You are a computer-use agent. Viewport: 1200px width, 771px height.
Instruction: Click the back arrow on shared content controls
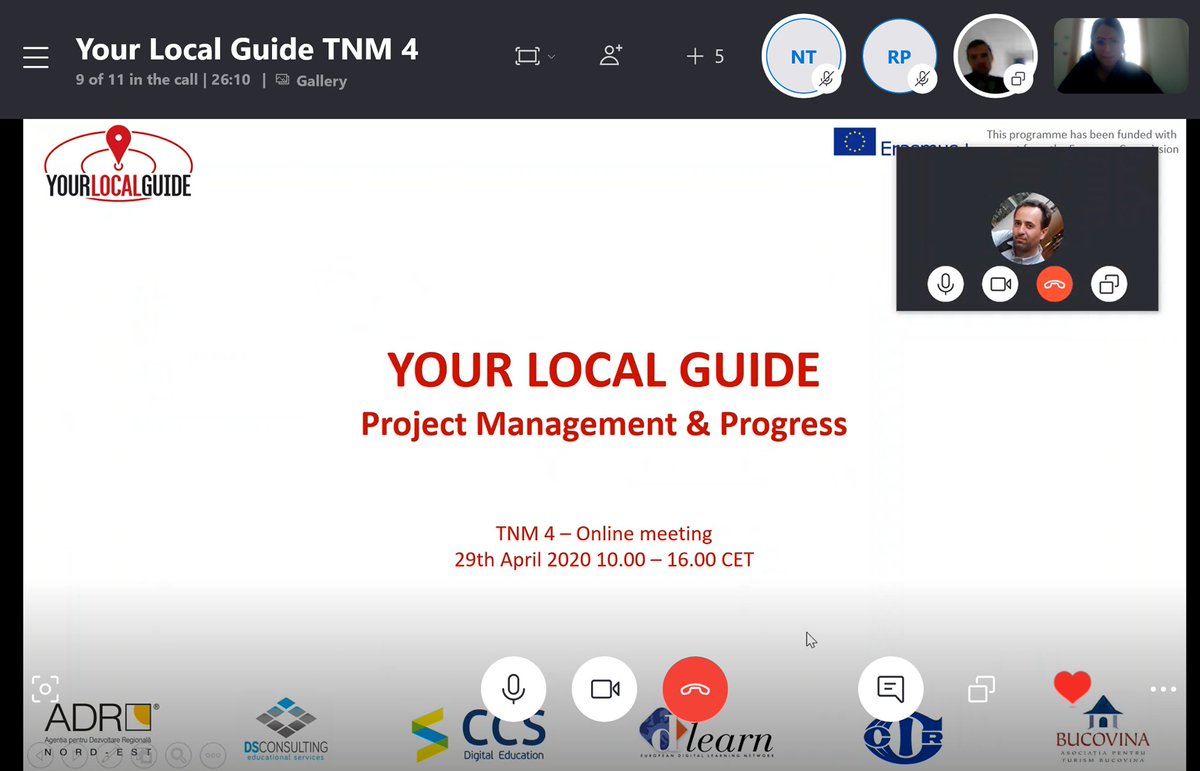pos(38,755)
